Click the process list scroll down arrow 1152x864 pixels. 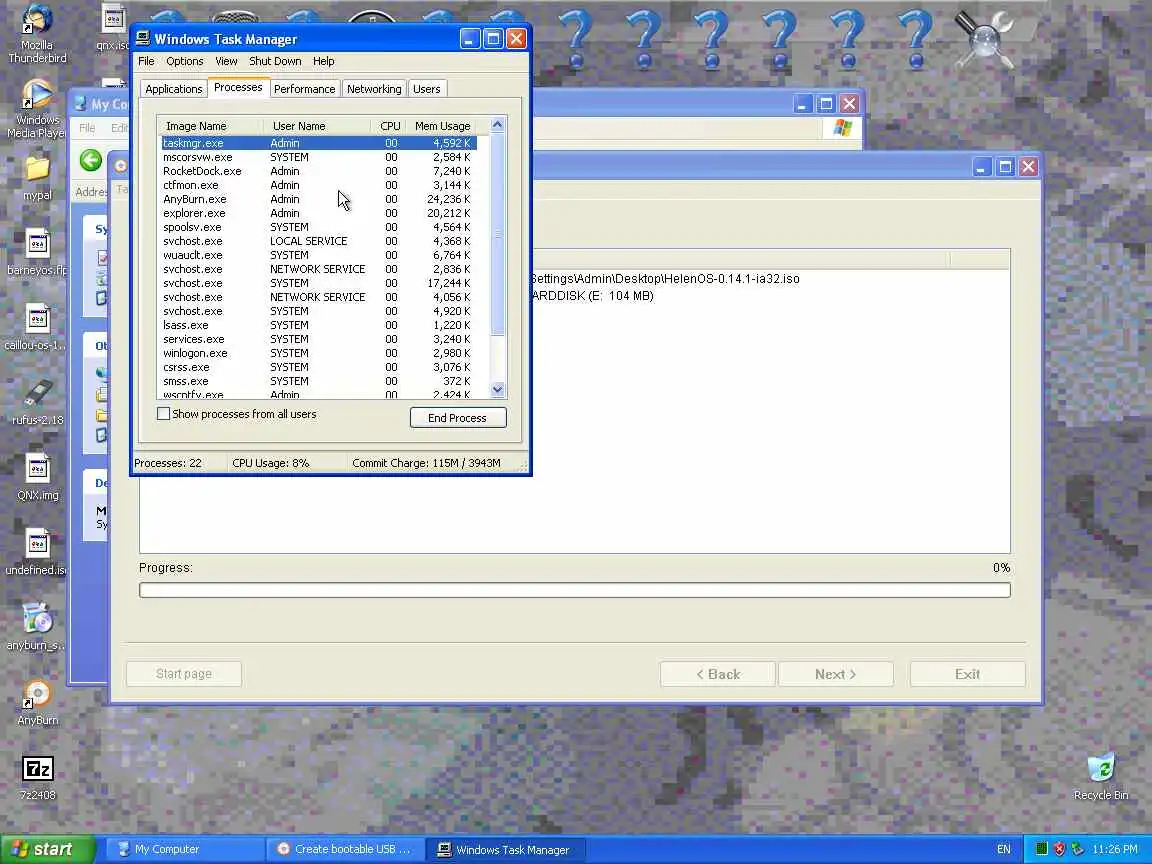click(x=497, y=389)
